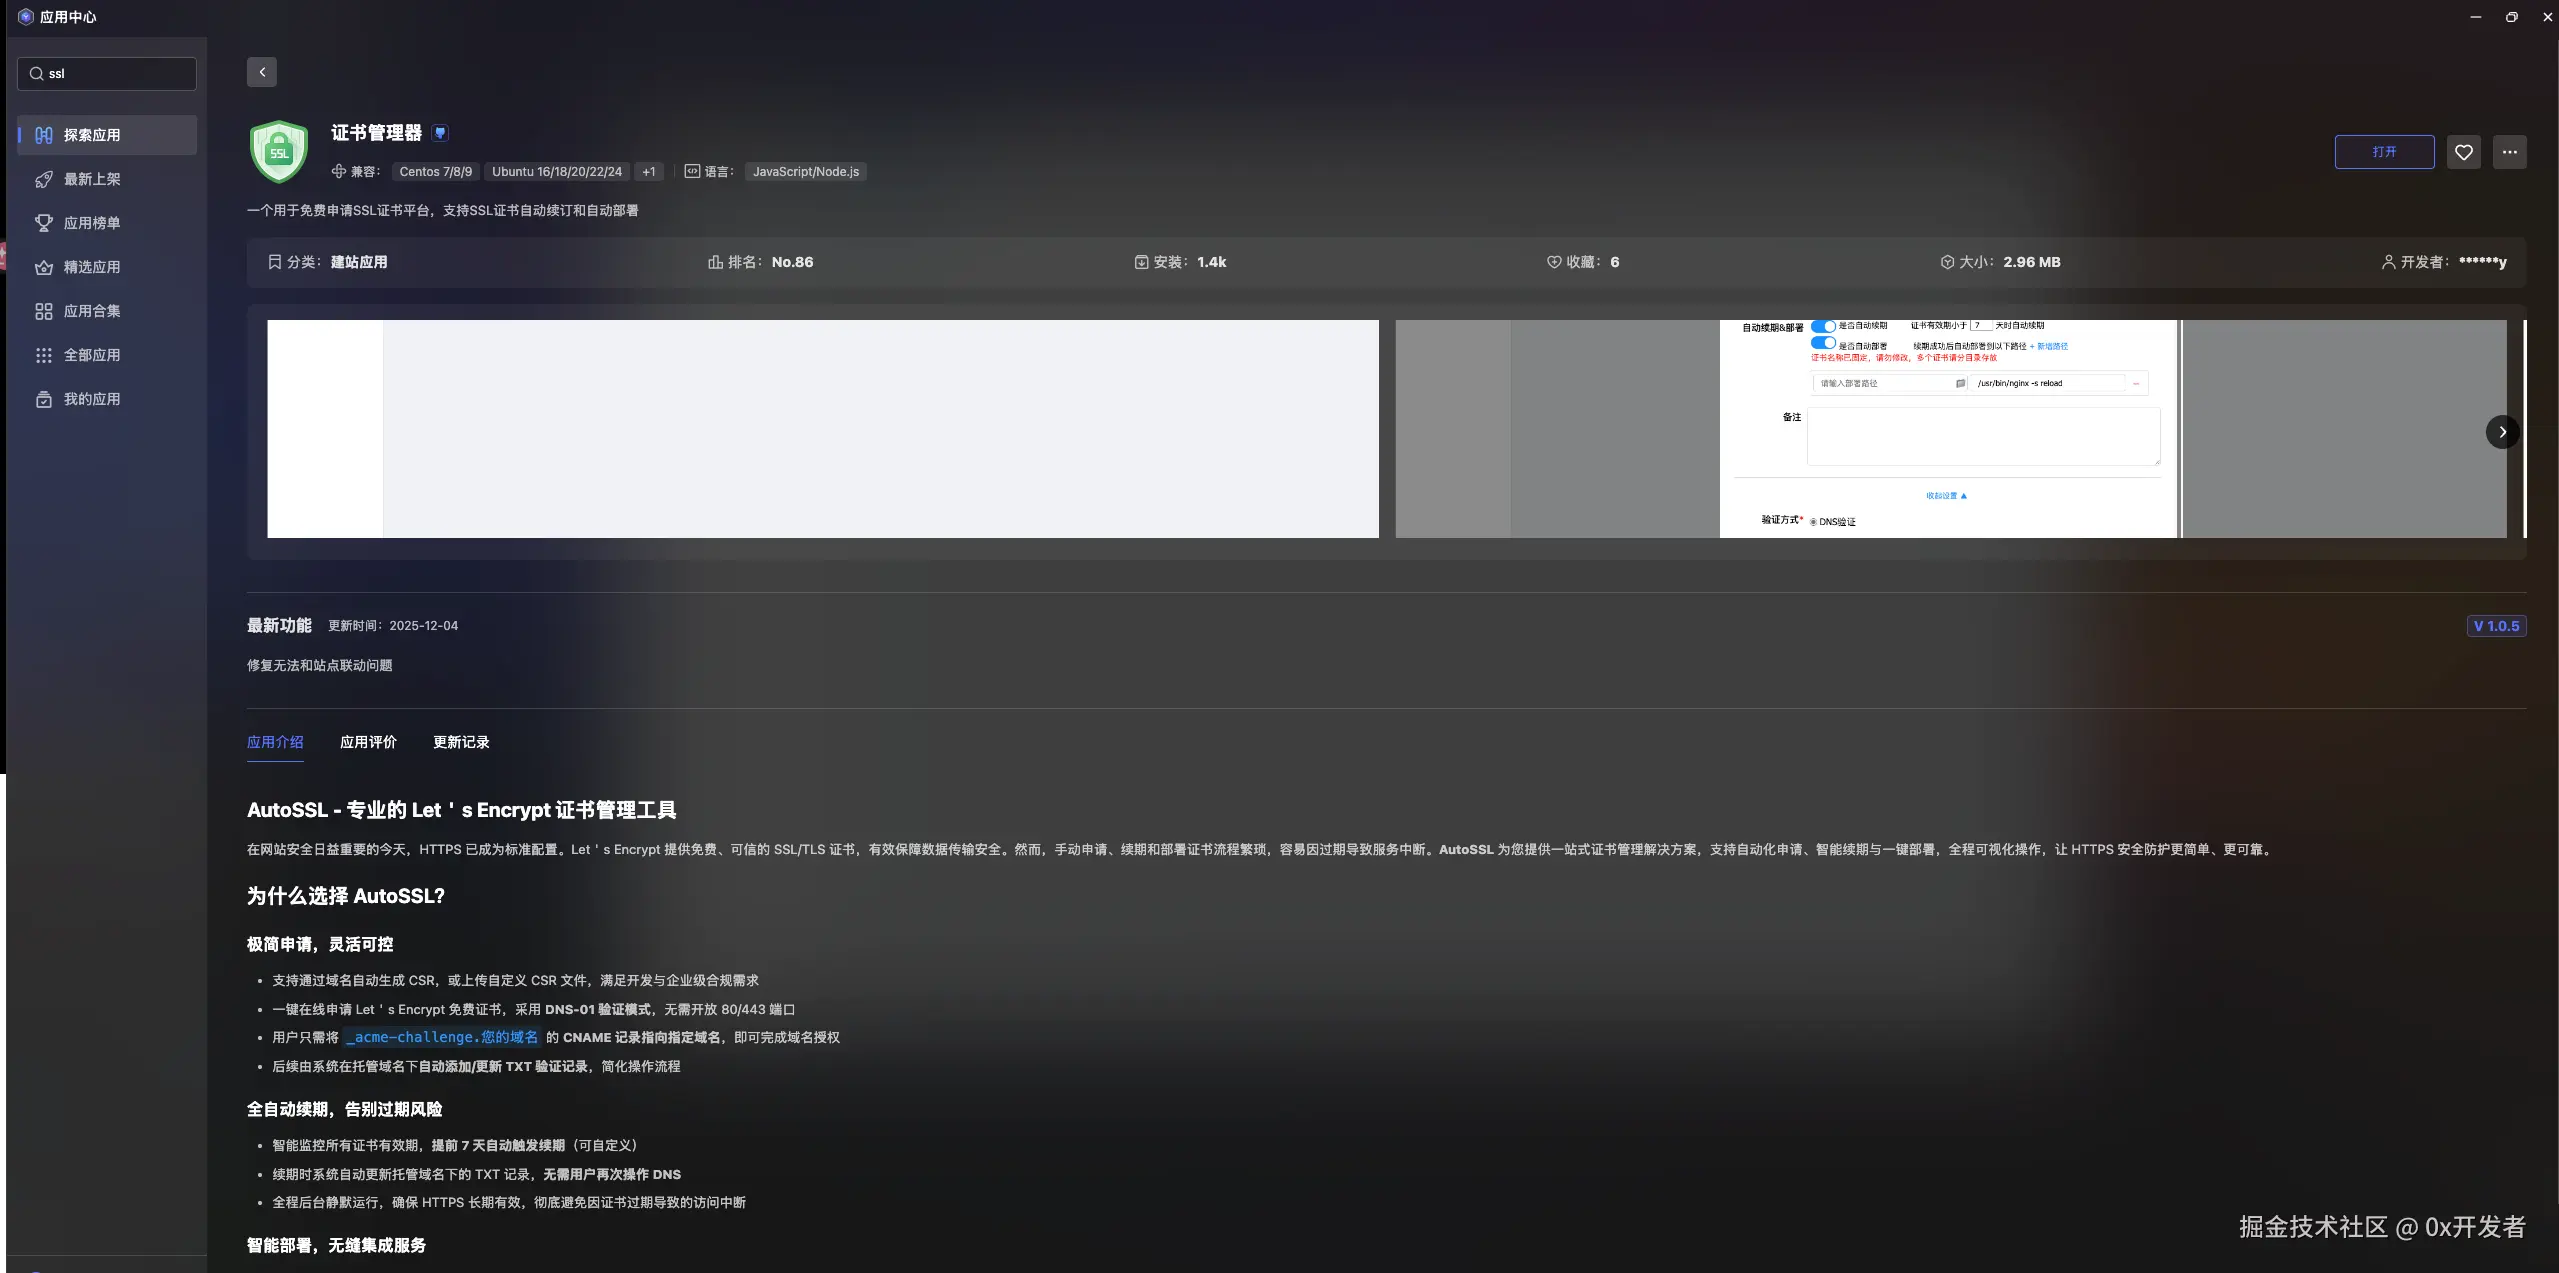The image size is (2559, 1273).
Task: Open 最新上架 rocket sidebar item
Action: coord(91,179)
